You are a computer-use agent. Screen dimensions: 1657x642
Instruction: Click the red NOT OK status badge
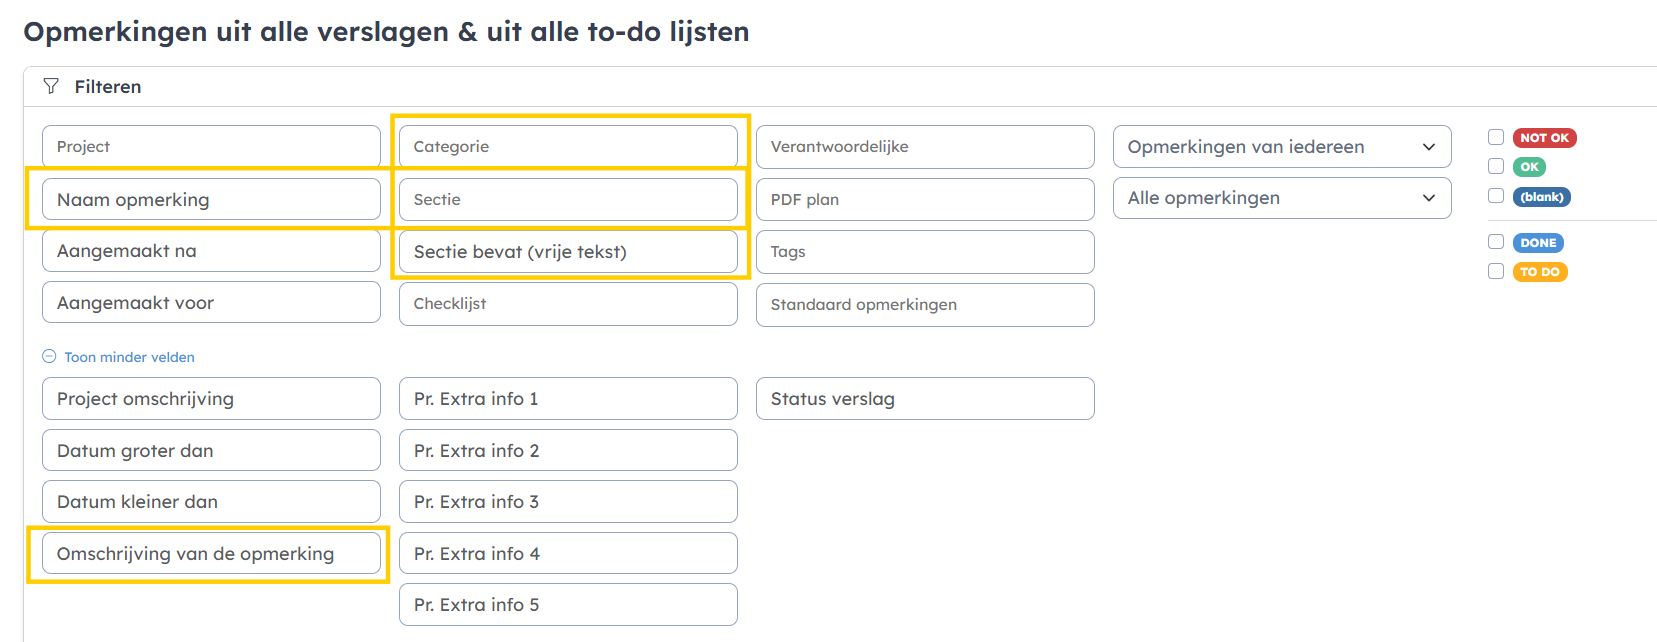[1544, 138]
